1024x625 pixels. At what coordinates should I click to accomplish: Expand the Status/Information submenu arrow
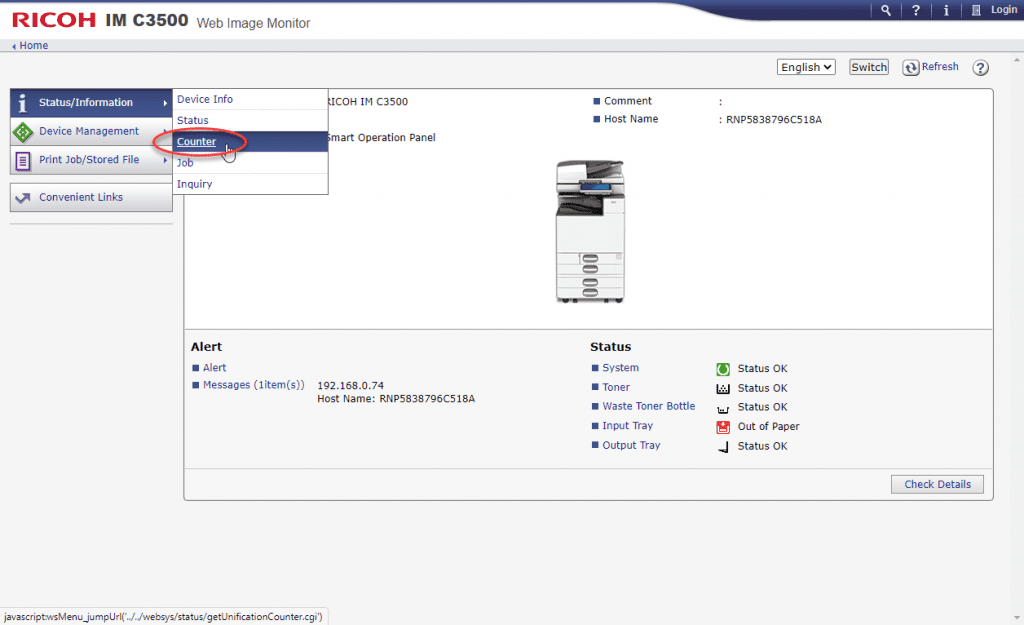(165, 103)
